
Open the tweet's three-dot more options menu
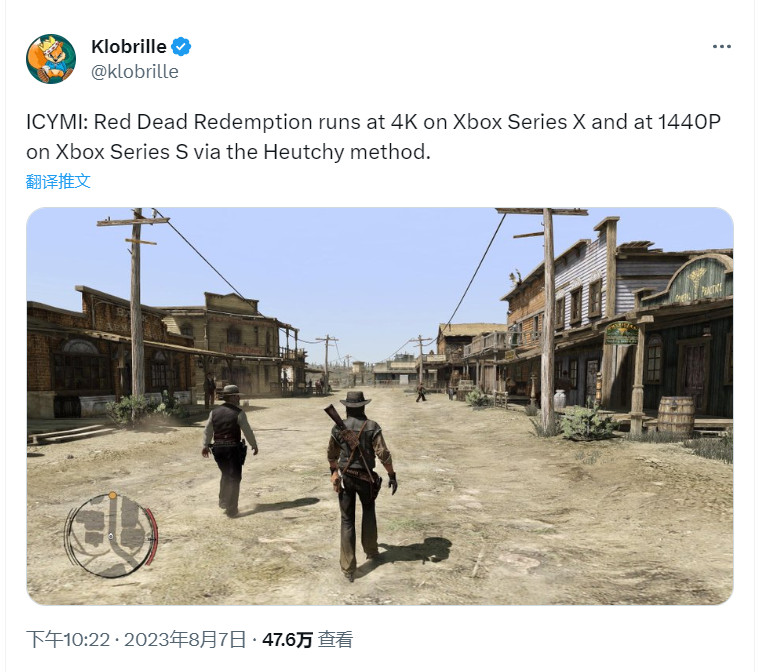click(722, 46)
